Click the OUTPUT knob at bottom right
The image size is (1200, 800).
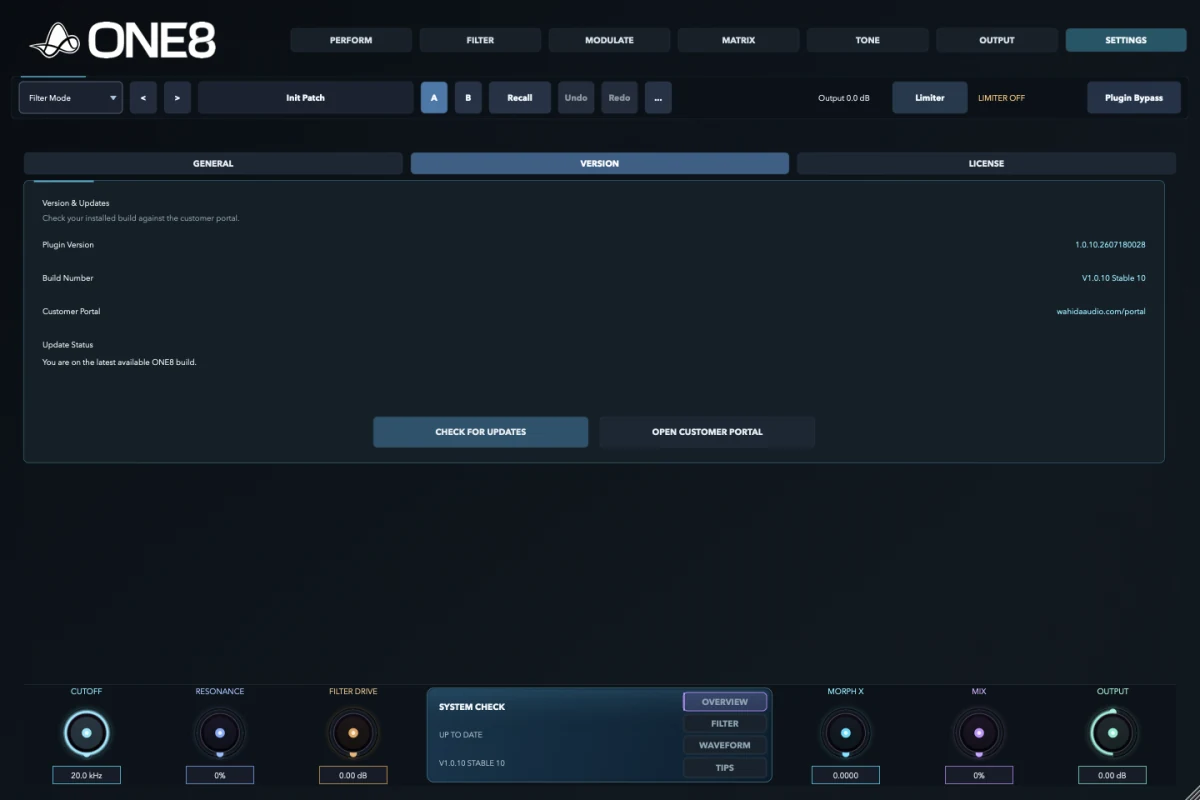1113,733
